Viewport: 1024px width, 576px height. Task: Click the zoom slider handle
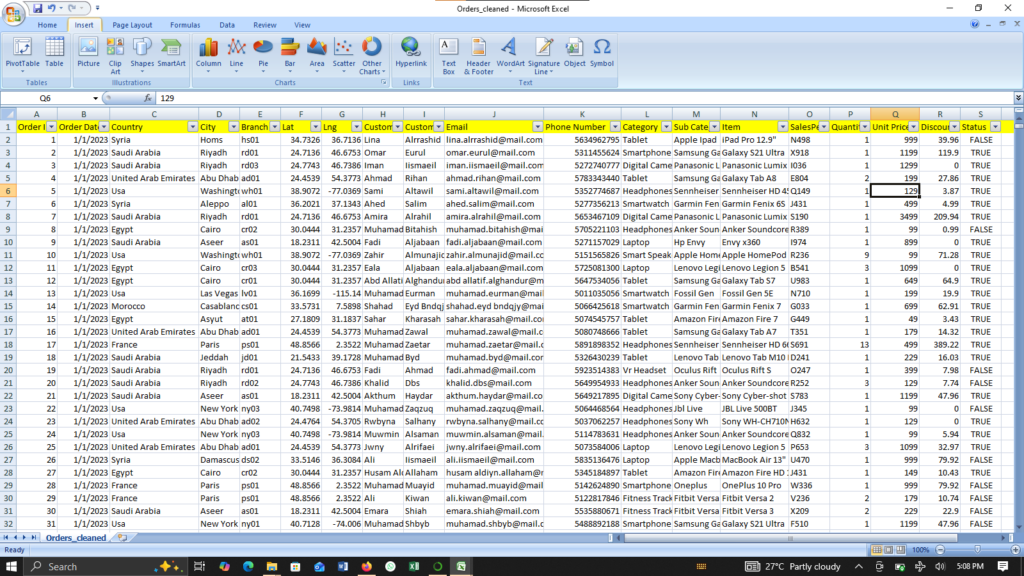pyautogui.click(x=978, y=550)
